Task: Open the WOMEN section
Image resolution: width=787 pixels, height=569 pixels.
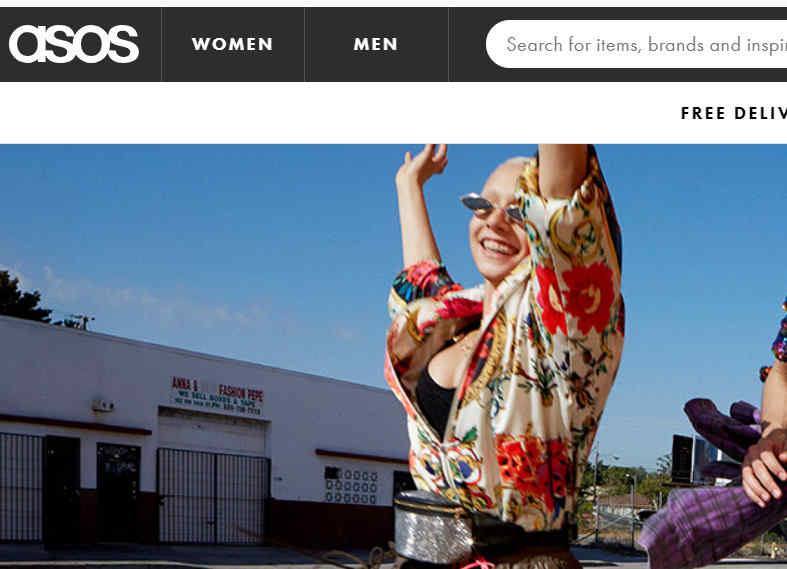Action: coord(232,44)
